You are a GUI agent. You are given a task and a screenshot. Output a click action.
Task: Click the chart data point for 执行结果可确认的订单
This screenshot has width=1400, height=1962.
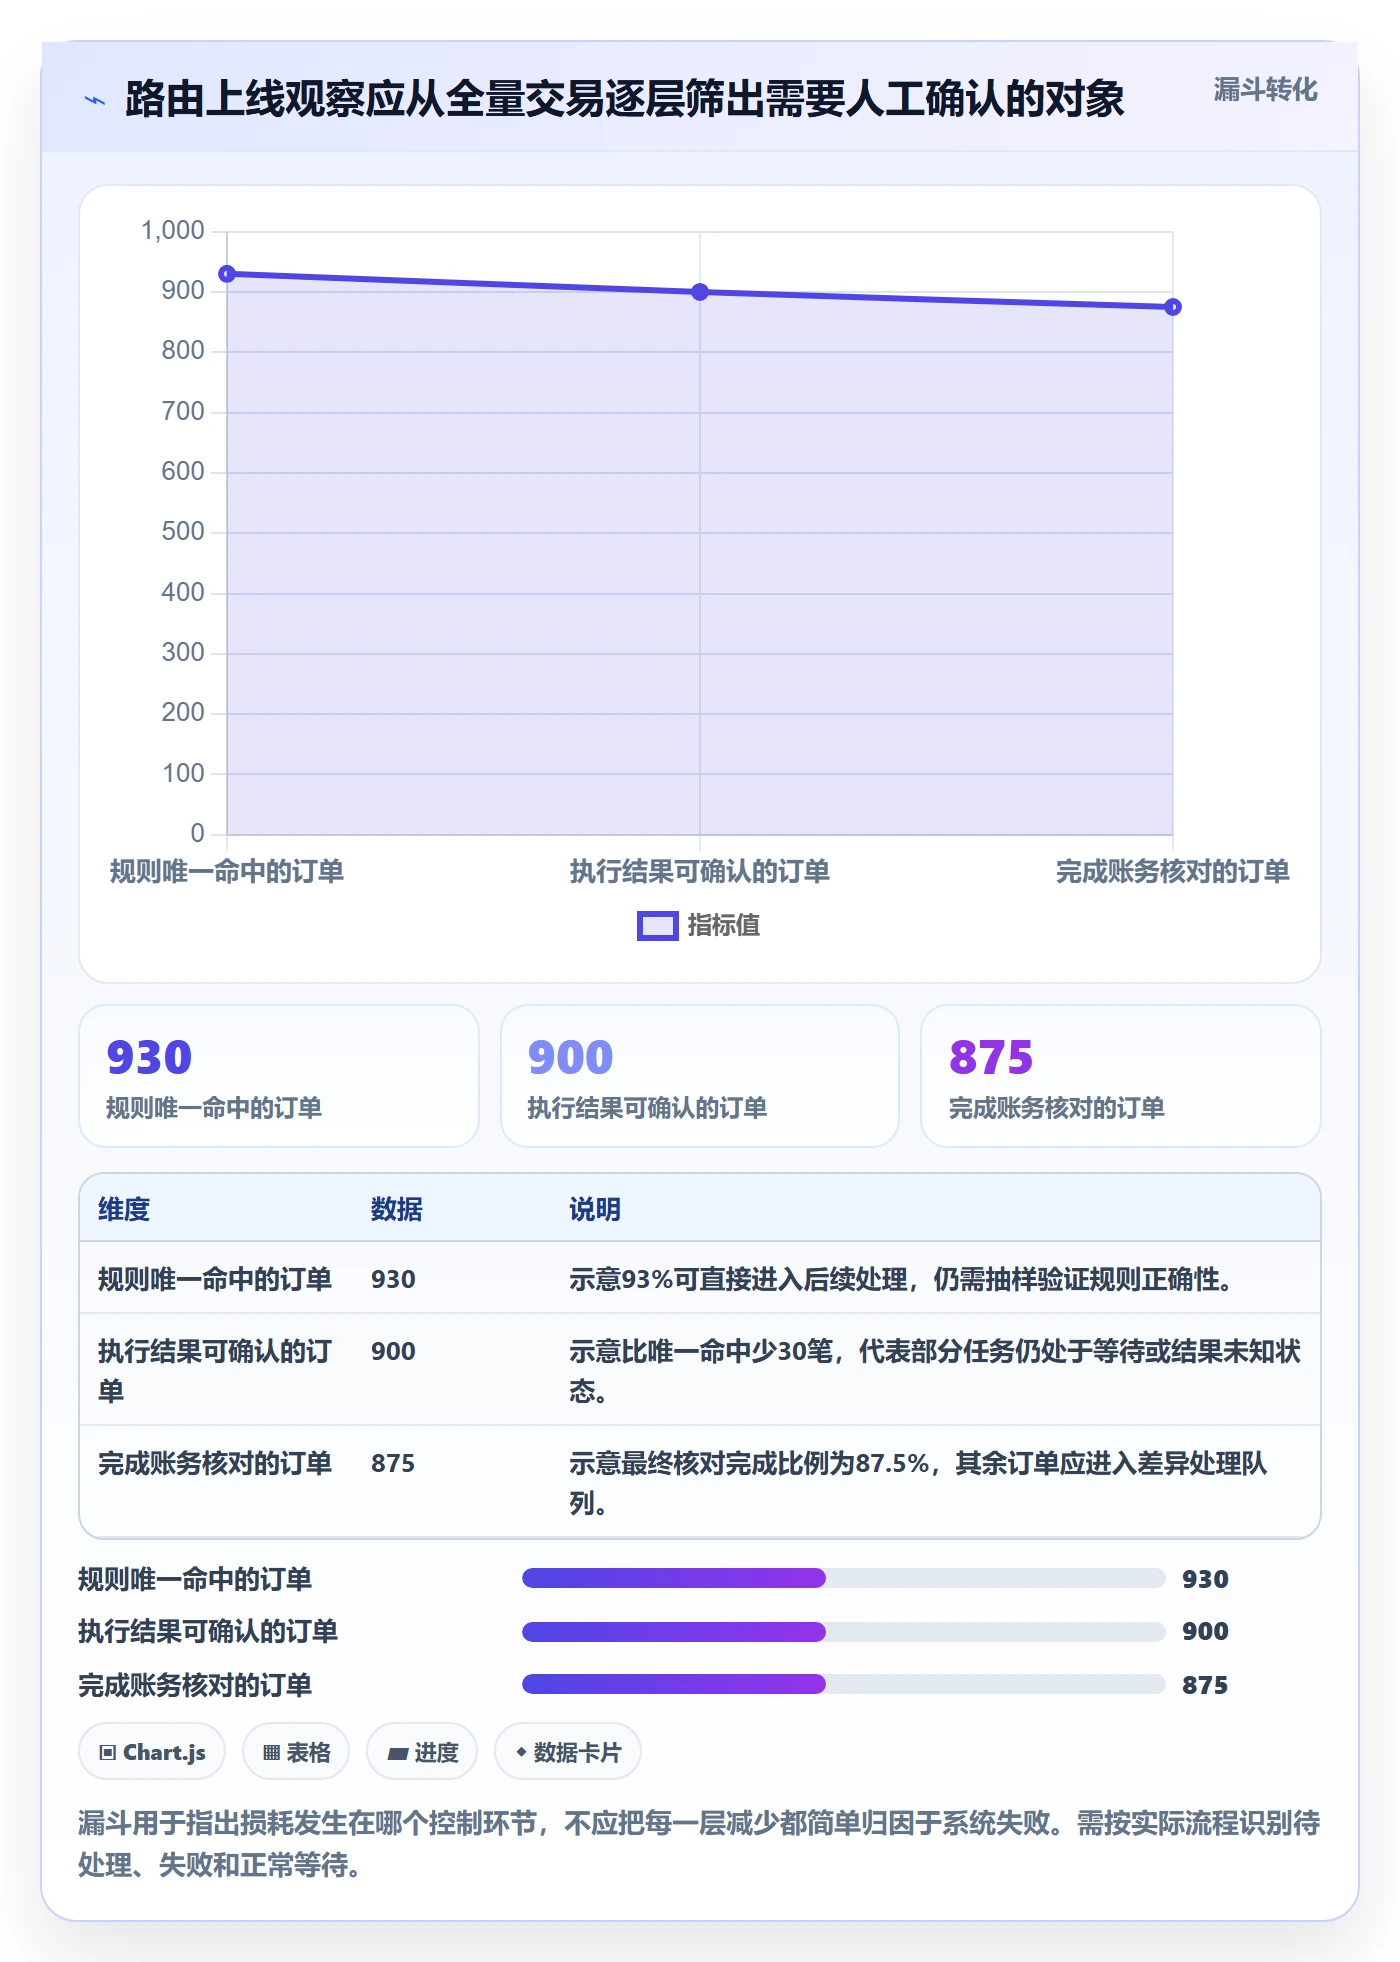(x=700, y=292)
